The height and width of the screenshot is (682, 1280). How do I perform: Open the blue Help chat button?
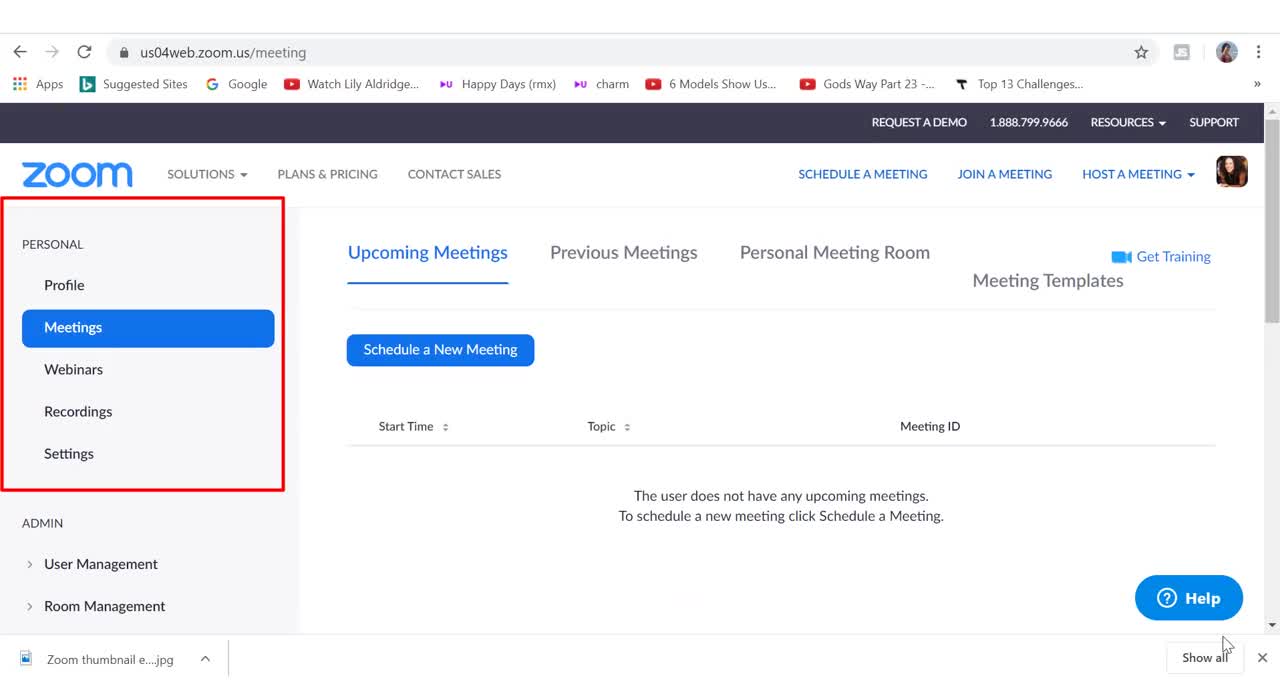coord(1189,598)
